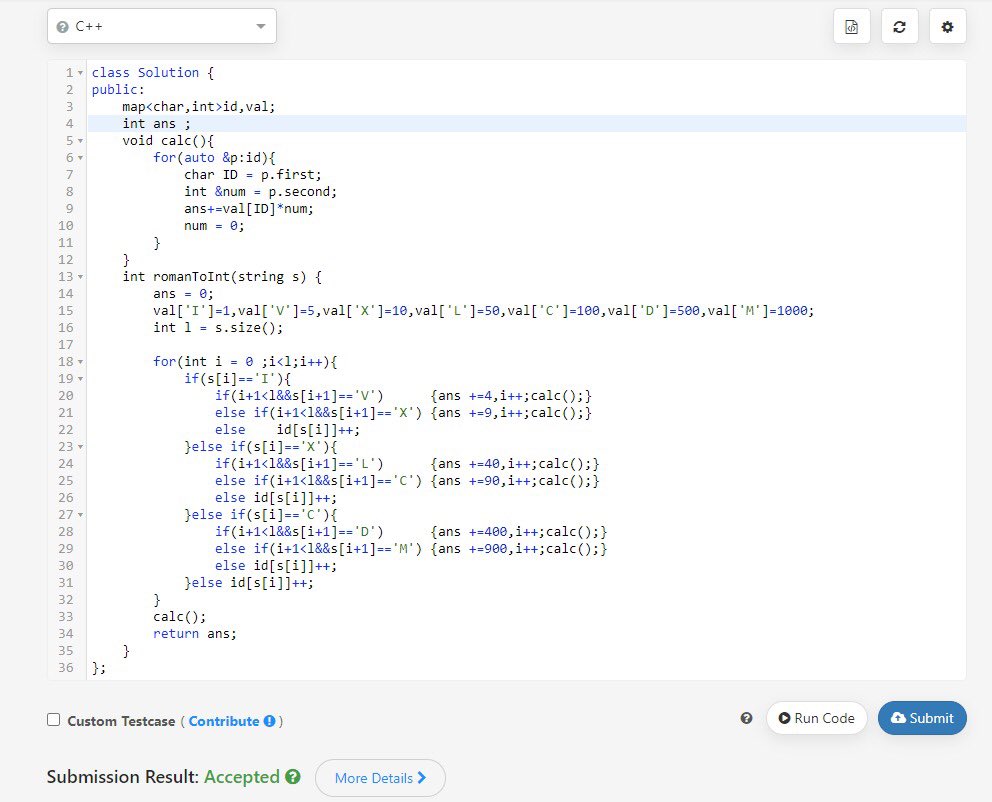This screenshot has width=992, height=802.
Task: Click the help icon left of Run Code
Action: point(747,718)
